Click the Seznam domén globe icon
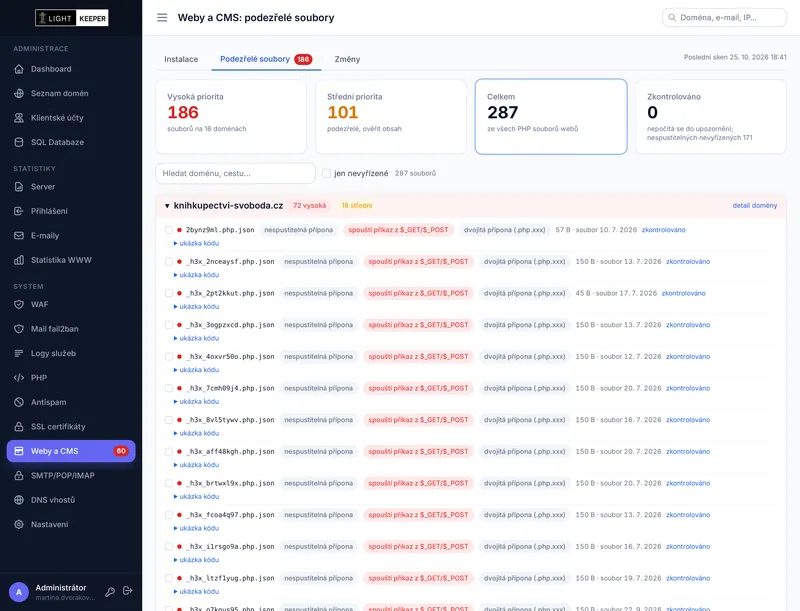 click(x=19, y=93)
